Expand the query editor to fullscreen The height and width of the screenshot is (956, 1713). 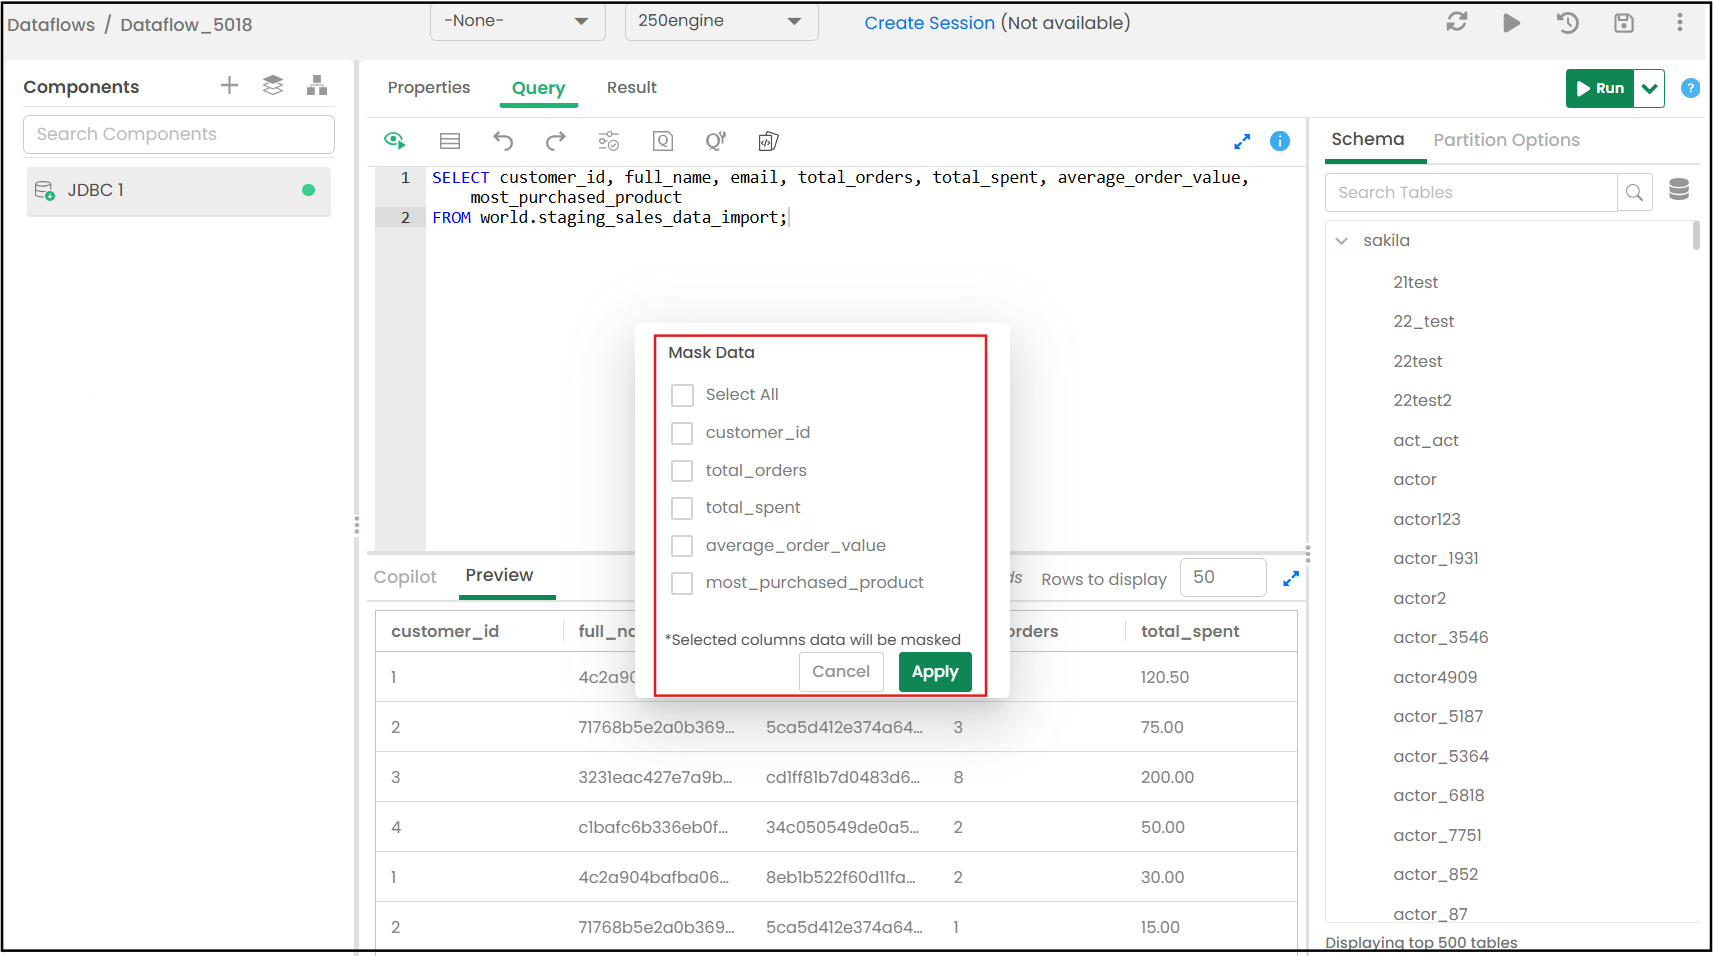pyautogui.click(x=1242, y=142)
